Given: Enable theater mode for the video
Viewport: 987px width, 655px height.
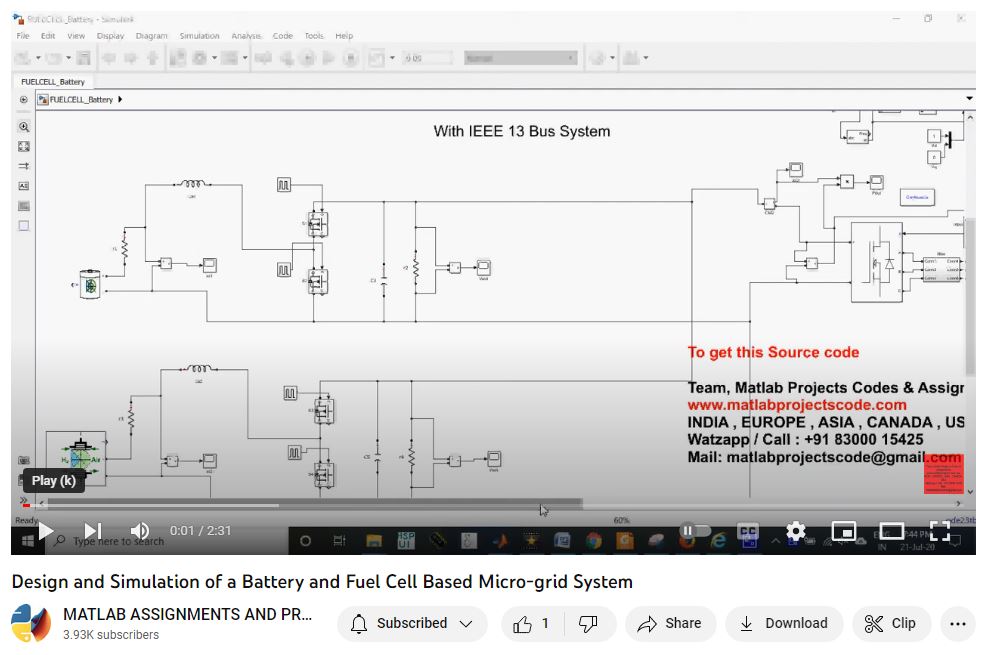Looking at the screenshot, I should 892,531.
